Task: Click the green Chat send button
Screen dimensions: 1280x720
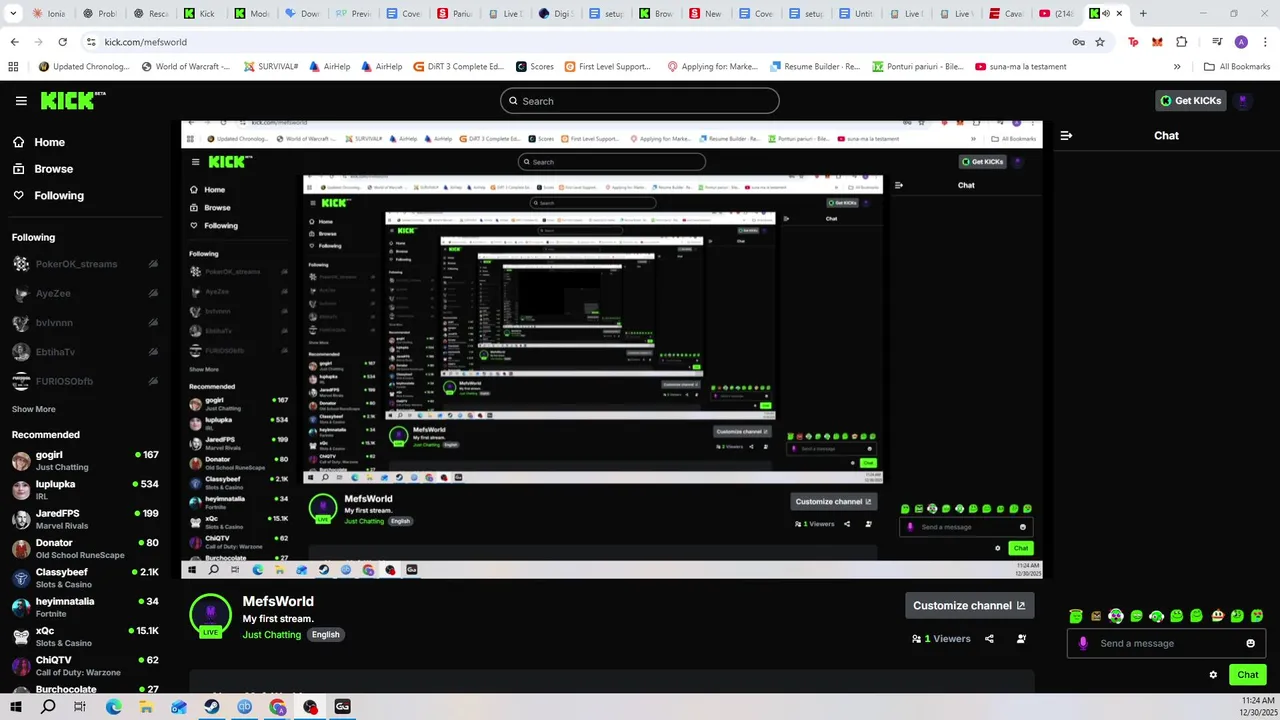Action: tap(1247, 675)
